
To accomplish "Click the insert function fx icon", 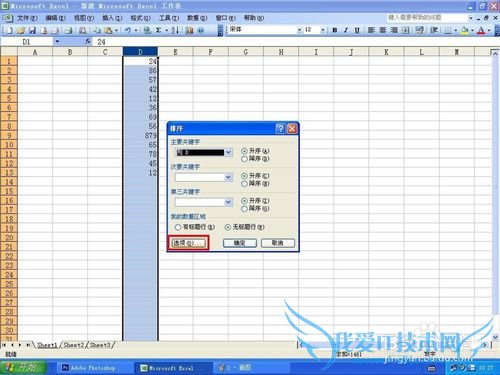I will (x=88, y=42).
